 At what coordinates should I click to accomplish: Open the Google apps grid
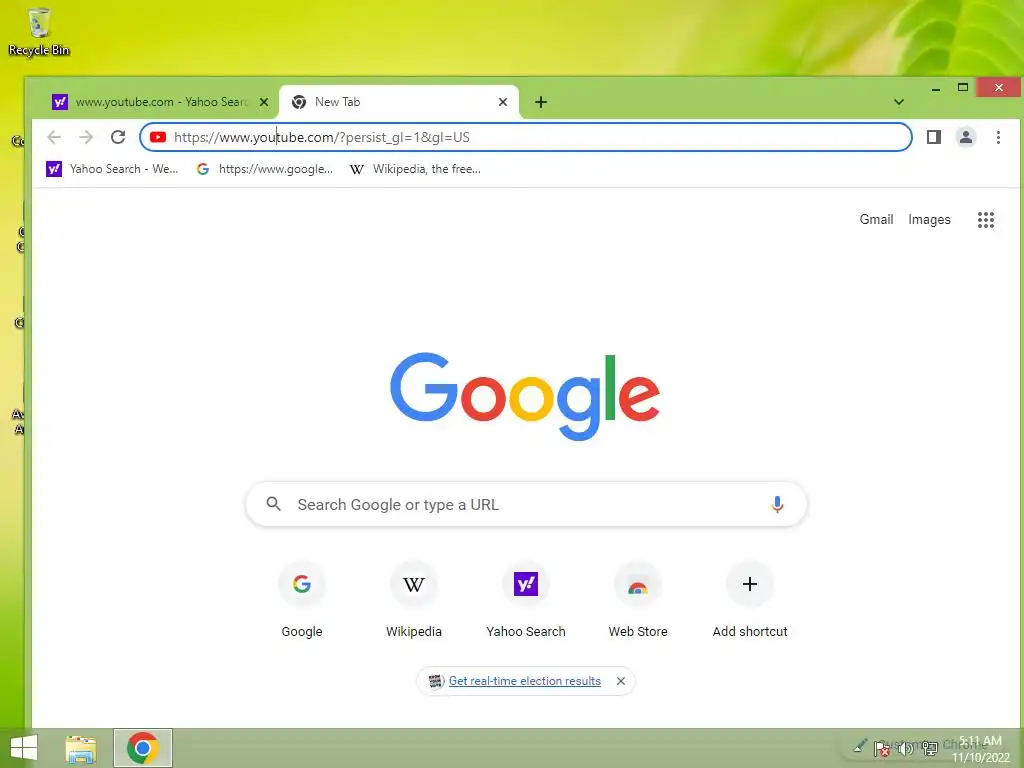(x=985, y=220)
